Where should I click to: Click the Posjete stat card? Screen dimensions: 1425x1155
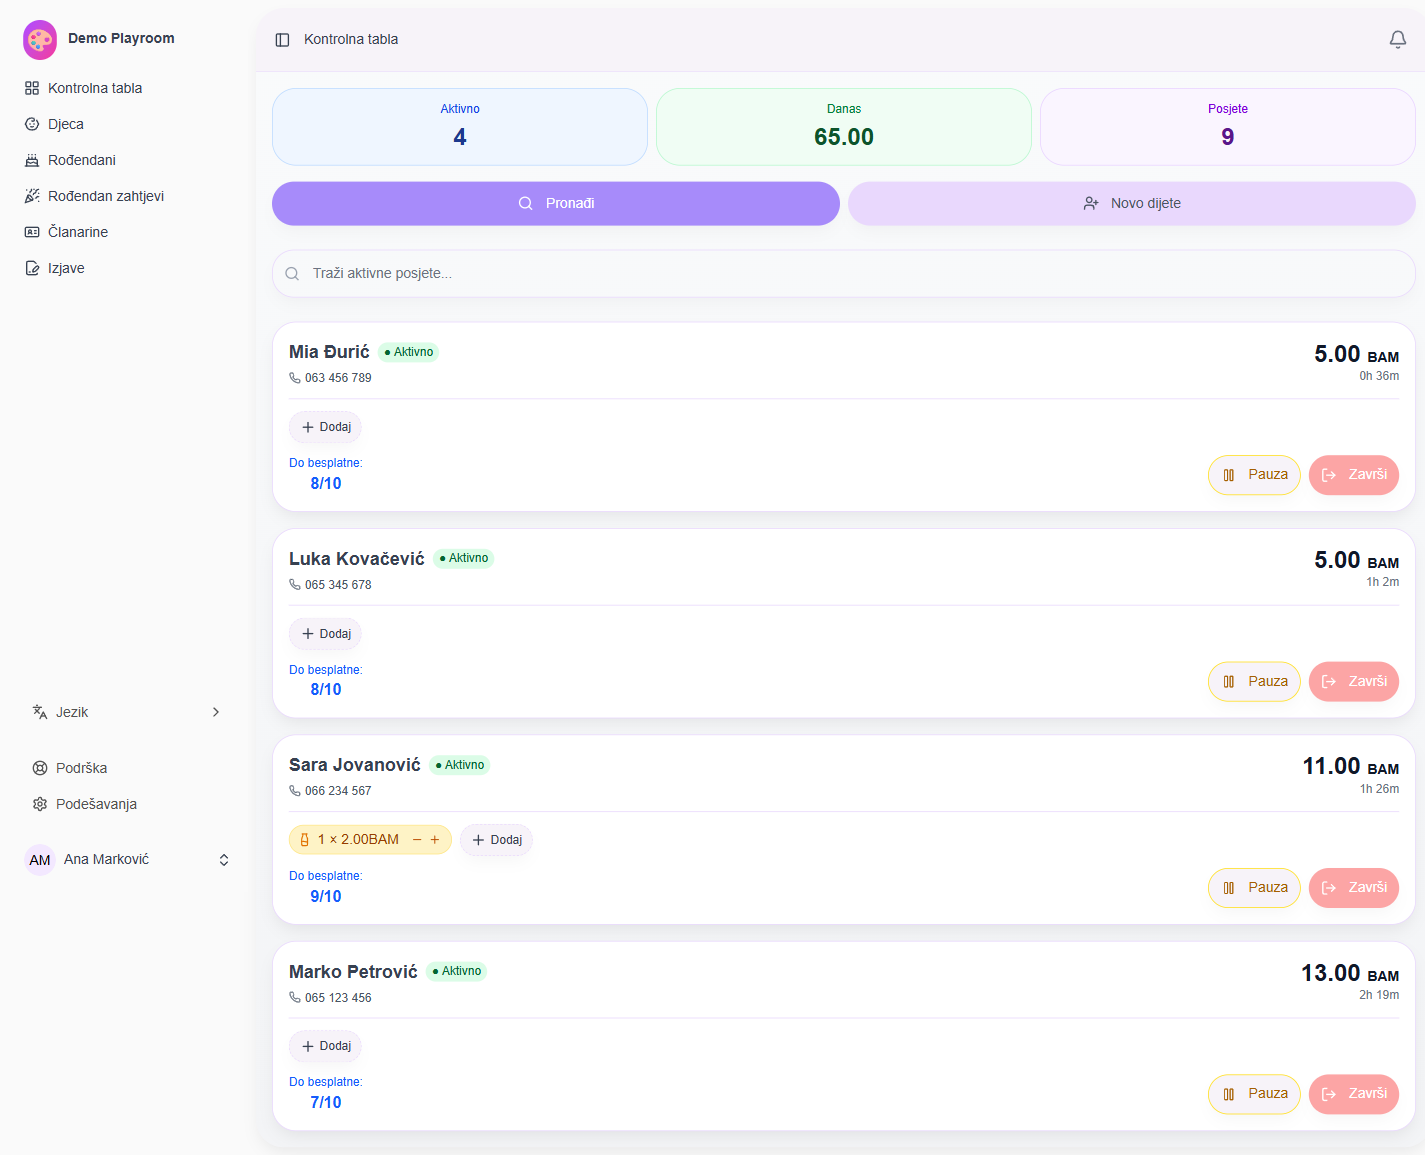(1228, 127)
